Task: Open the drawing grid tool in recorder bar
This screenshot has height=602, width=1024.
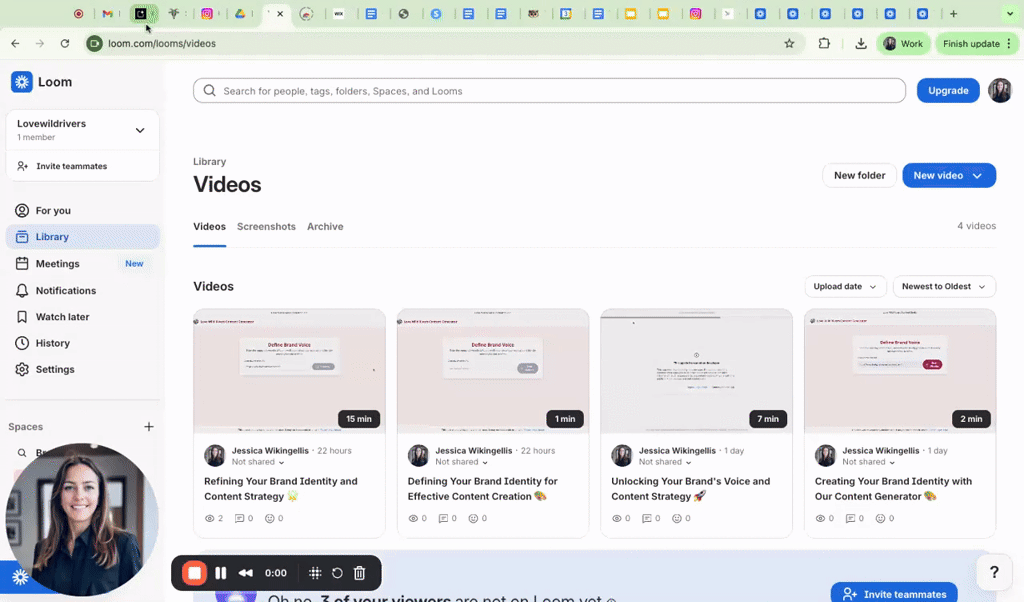Action: [315, 573]
